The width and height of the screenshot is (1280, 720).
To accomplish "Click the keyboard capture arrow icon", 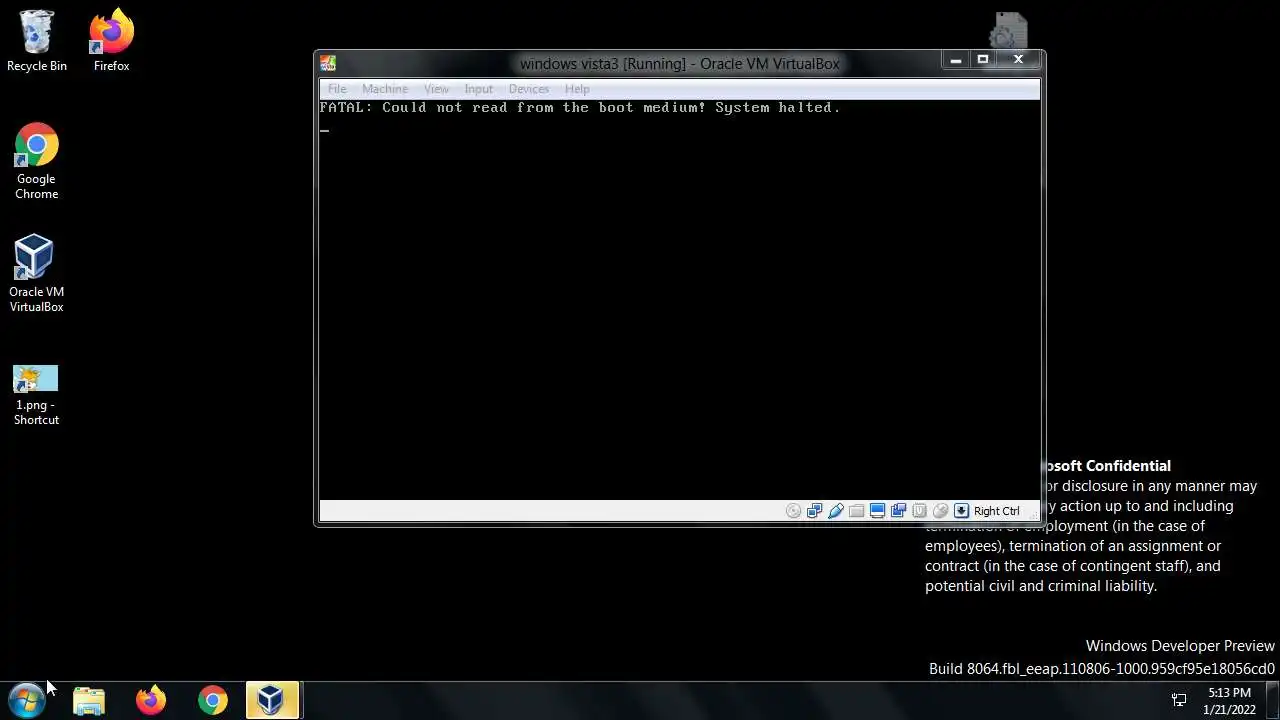I will [x=961, y=511].
